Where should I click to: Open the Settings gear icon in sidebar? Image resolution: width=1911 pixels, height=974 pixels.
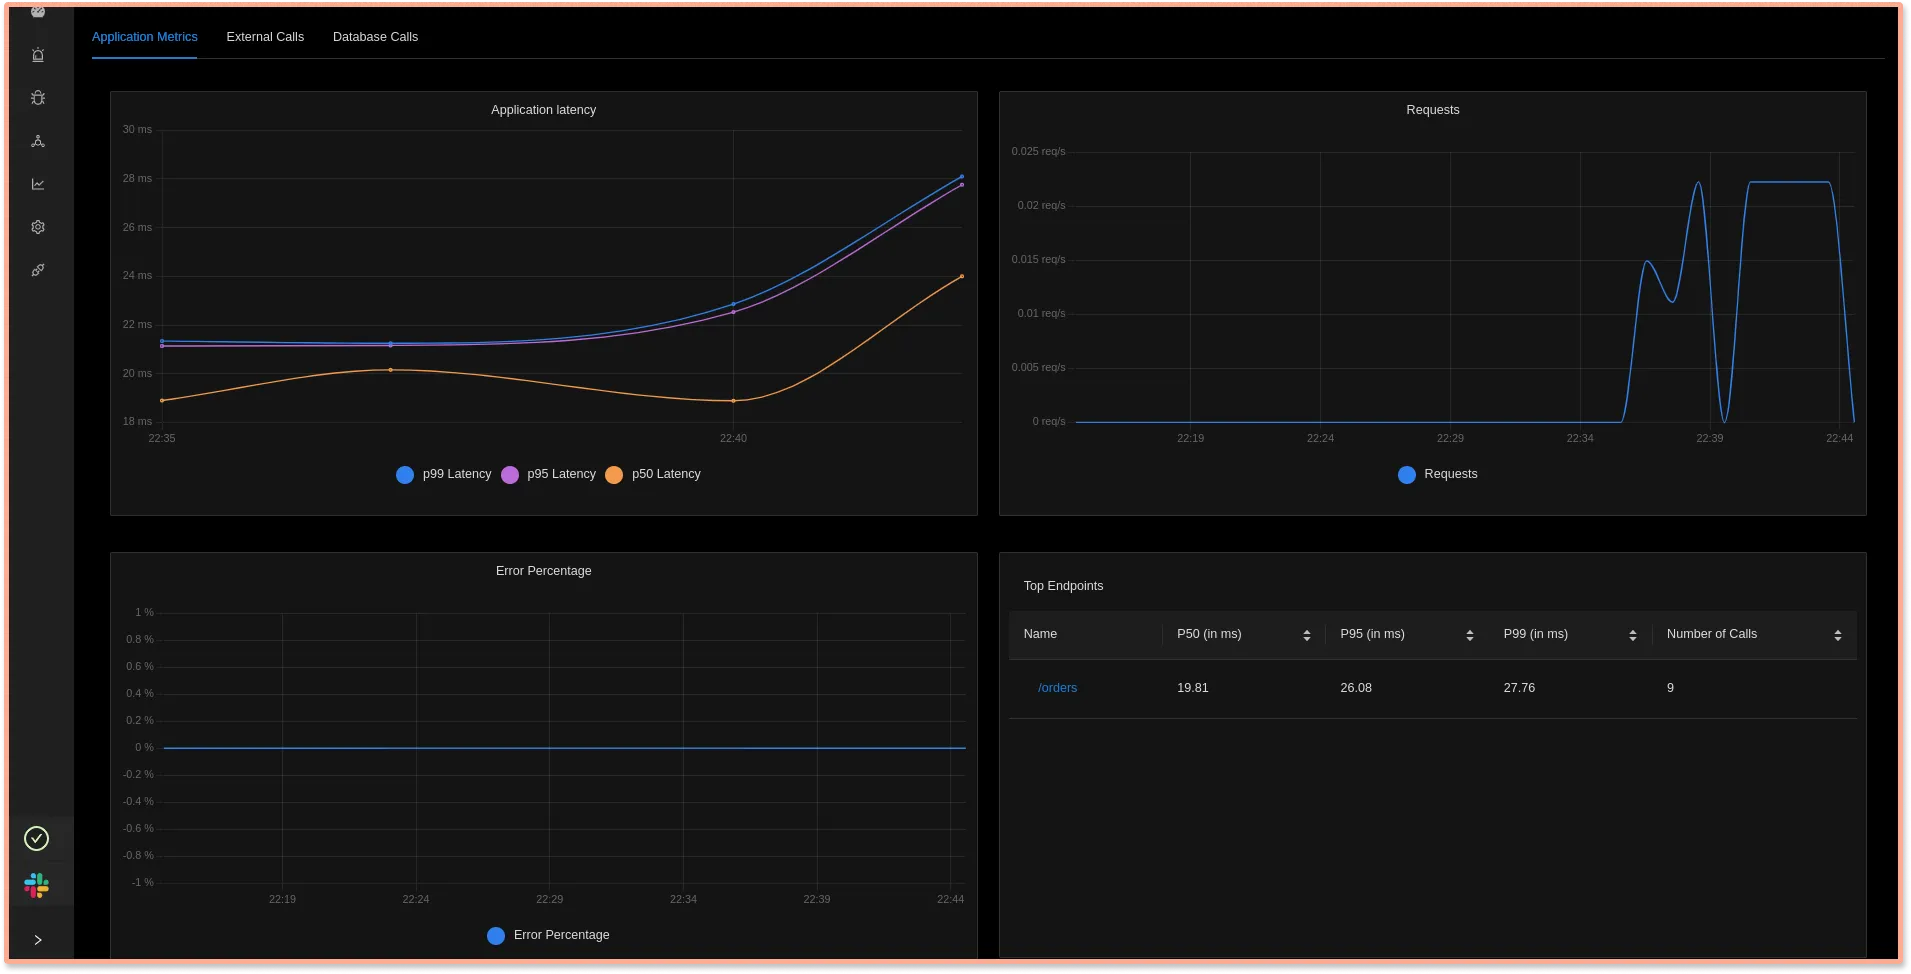38,227
